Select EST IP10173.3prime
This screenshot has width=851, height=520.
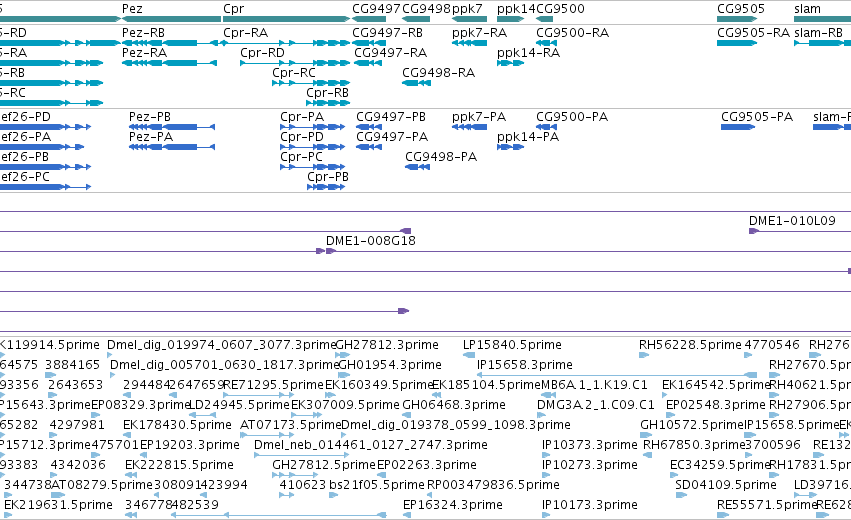click(545, 516)
